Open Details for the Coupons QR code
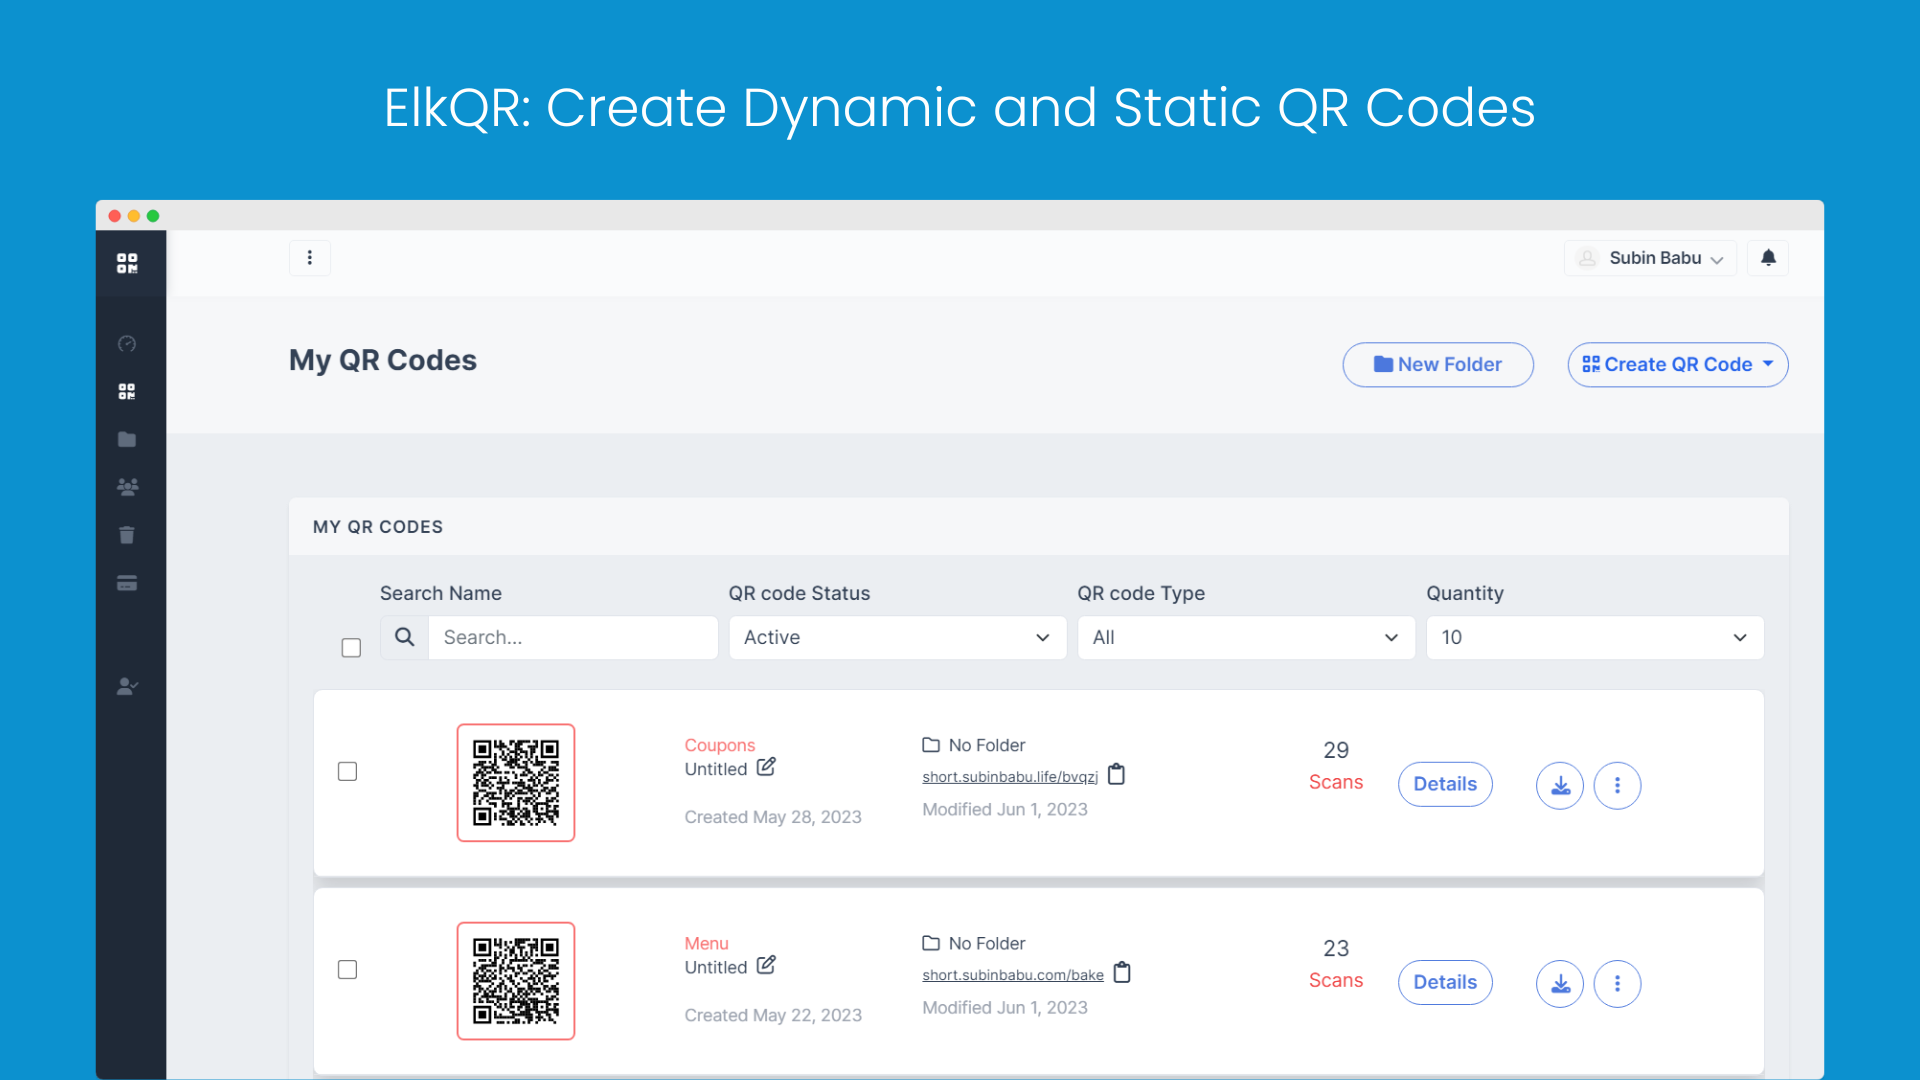The width and height of the screenshot is (1920, 1080). 1444,784
